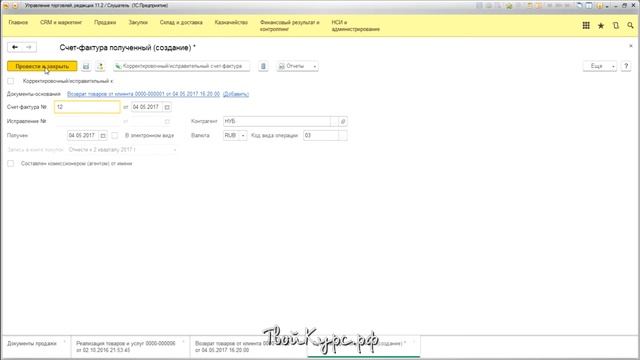Save document with the floppy disk icon
This screenshot has width=640, height=360.
pos(86,66)
